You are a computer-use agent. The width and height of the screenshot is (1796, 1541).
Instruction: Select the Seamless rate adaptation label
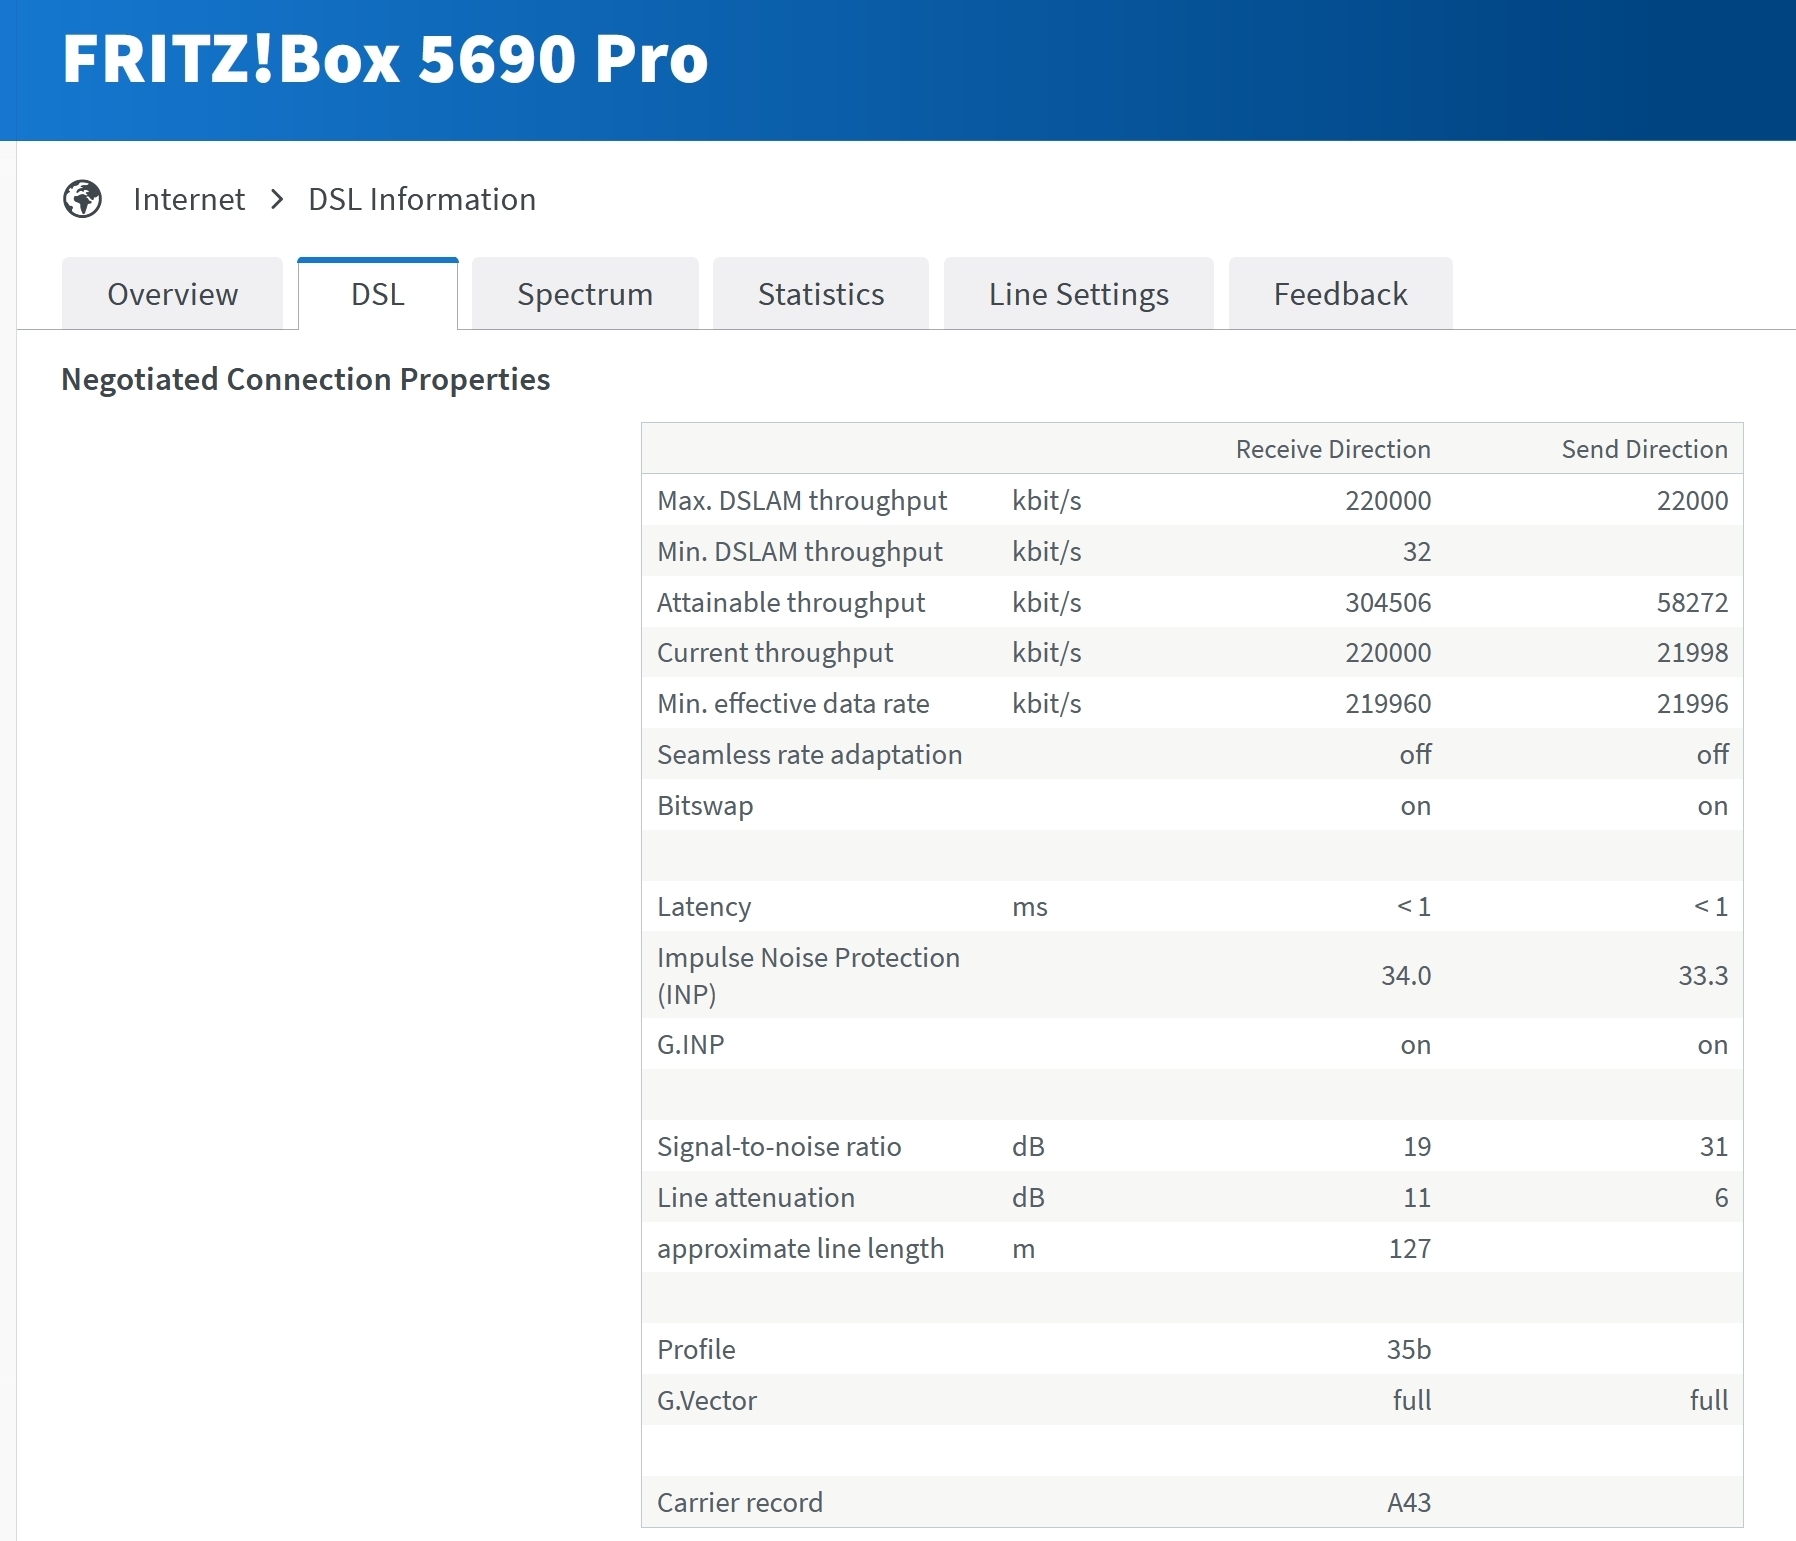pos(809,754)
